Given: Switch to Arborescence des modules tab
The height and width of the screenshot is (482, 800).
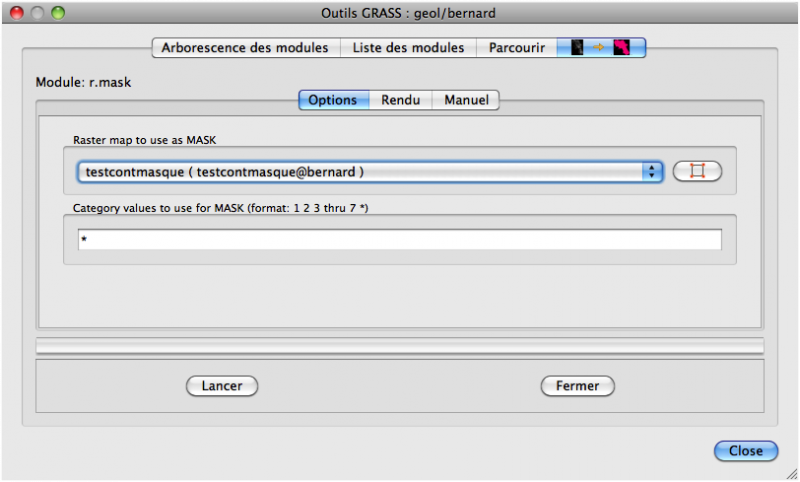Looking at the screenshot, I should 246,47.
